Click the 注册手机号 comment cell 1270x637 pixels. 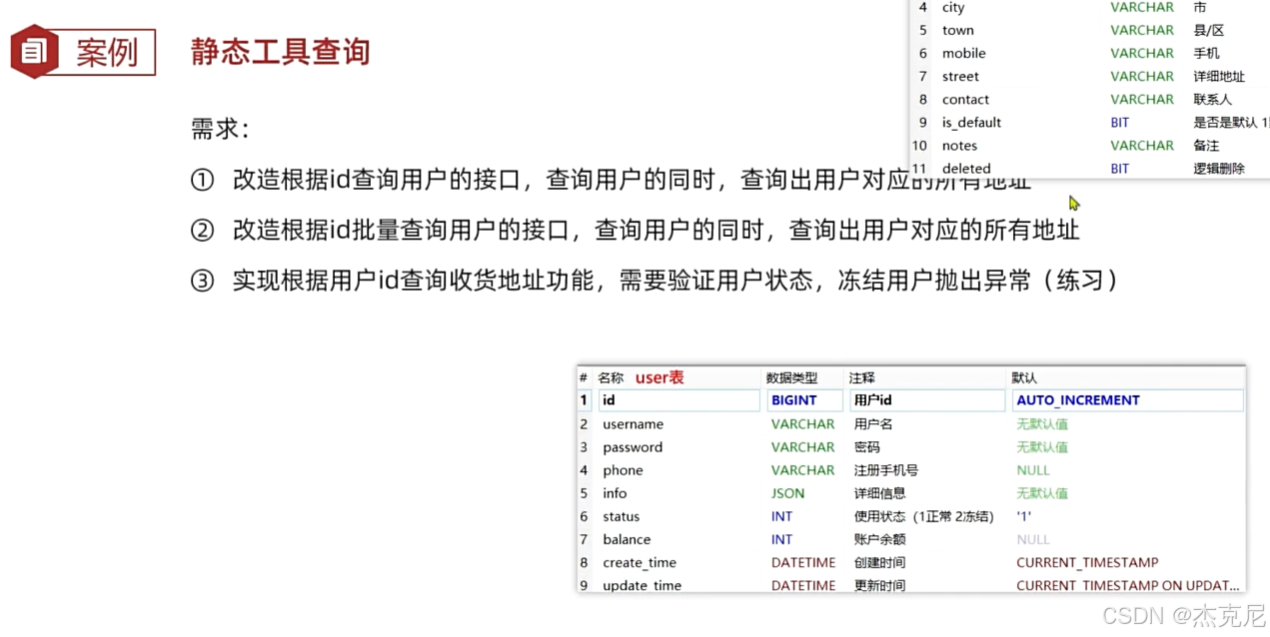pos(886,470)
